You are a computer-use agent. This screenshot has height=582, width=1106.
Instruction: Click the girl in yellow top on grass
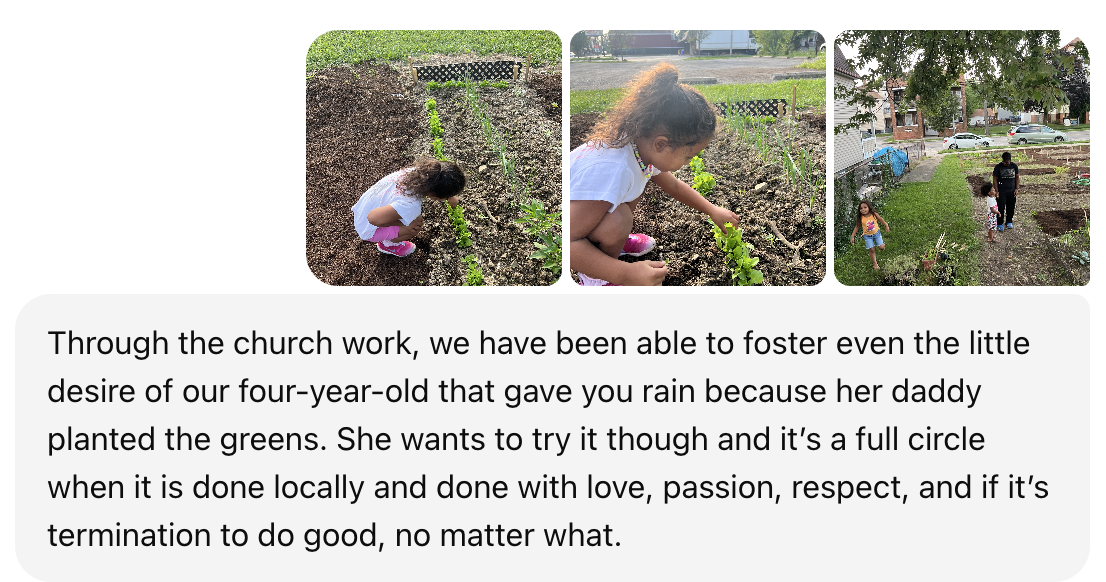coord(871,229)
